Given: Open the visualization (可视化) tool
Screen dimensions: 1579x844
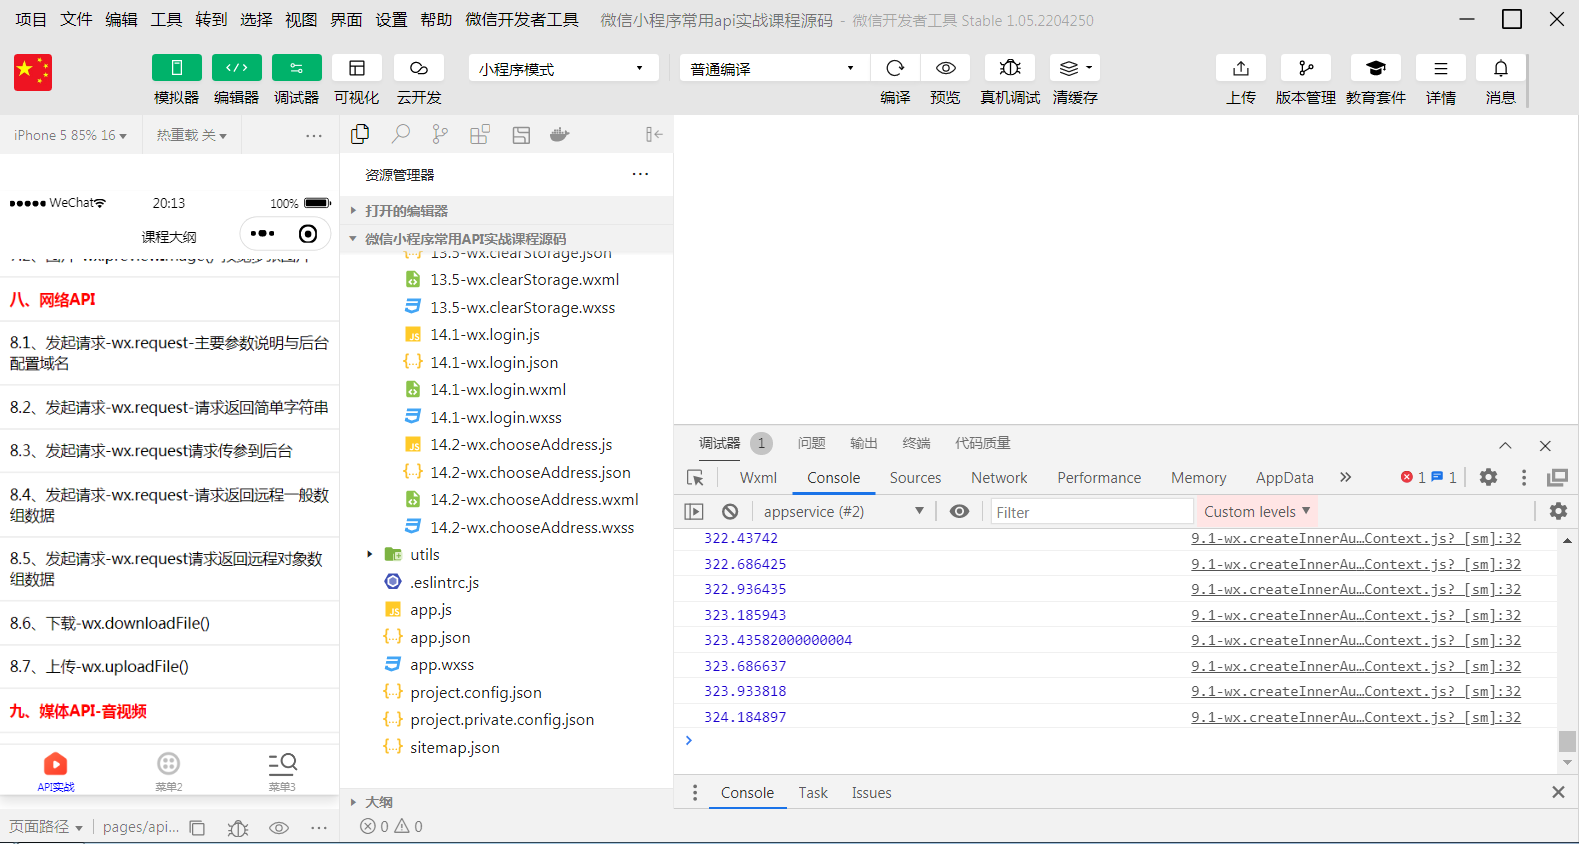Looking at the screenshot, I should click(357, 68).
